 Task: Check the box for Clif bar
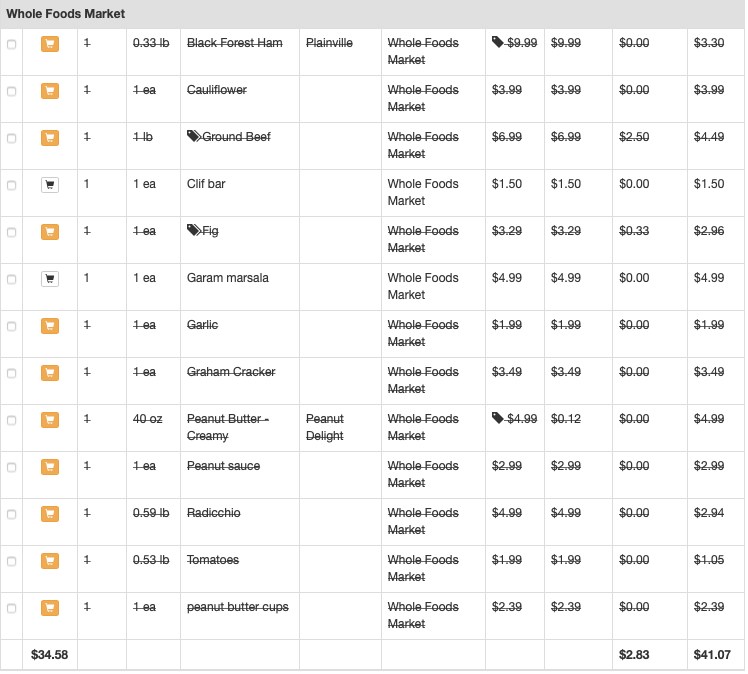(11, 185)
